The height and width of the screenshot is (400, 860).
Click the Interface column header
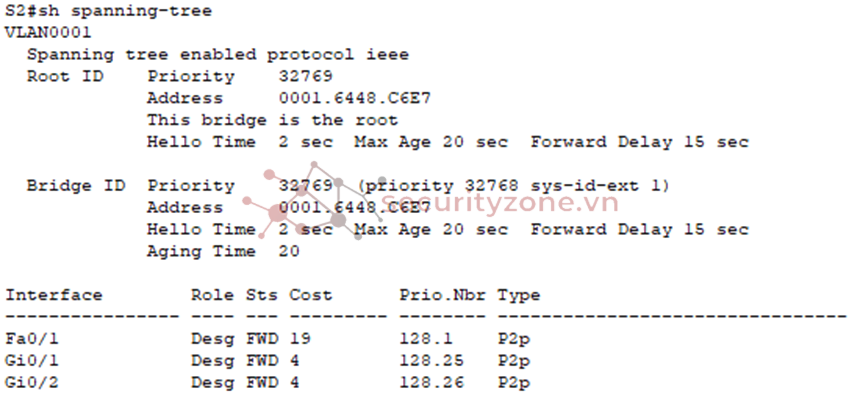[54, 295]
